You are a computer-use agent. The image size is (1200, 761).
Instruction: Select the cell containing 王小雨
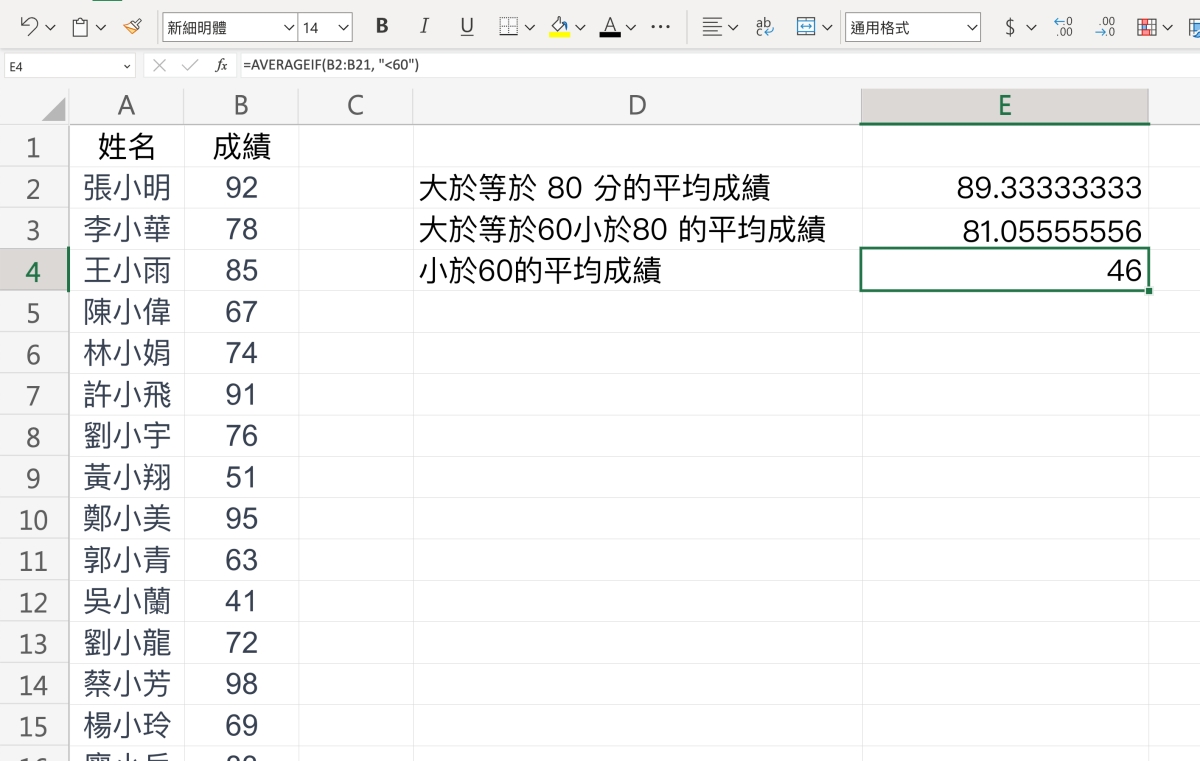coord(126,271)
